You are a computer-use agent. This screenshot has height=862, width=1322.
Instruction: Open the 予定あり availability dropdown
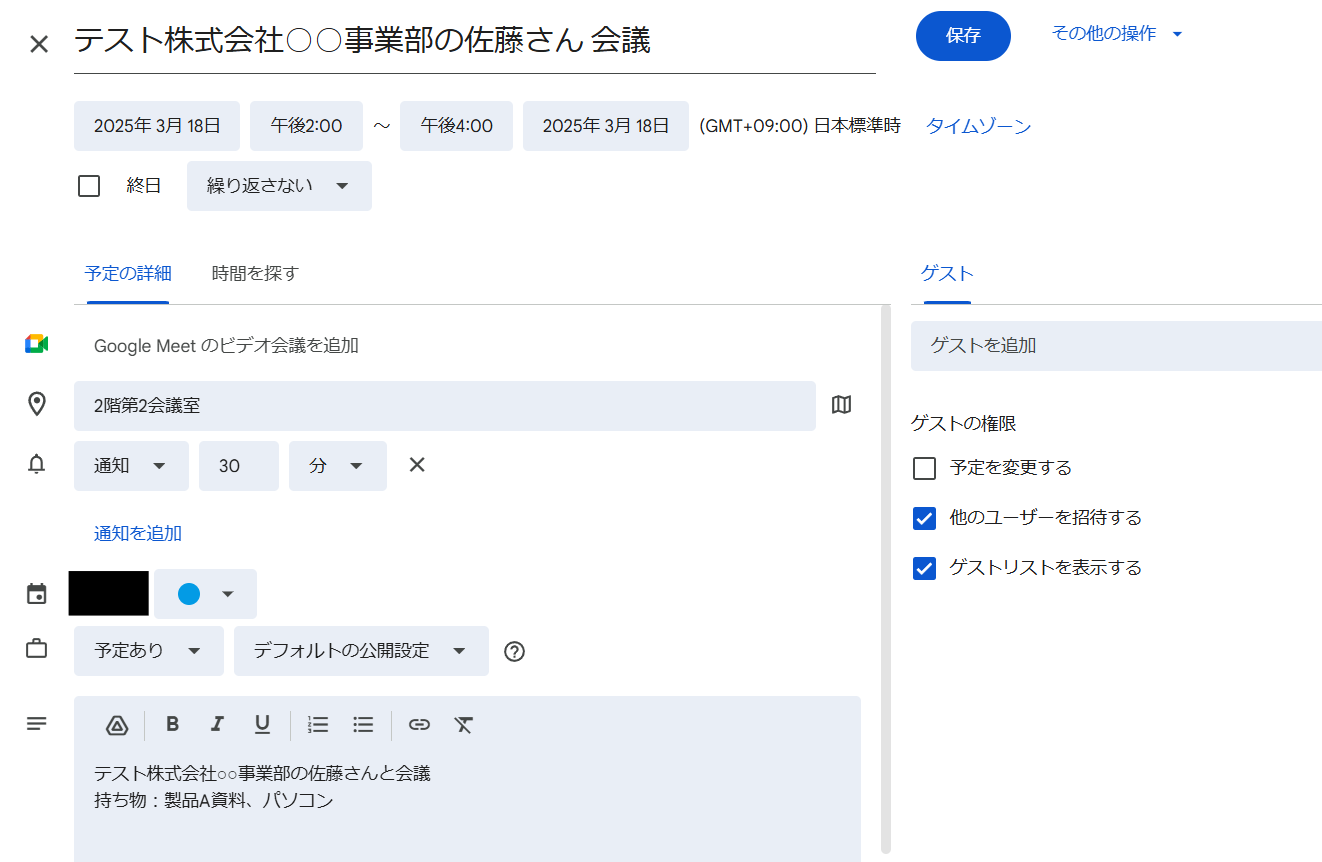(x=148, y=651)
